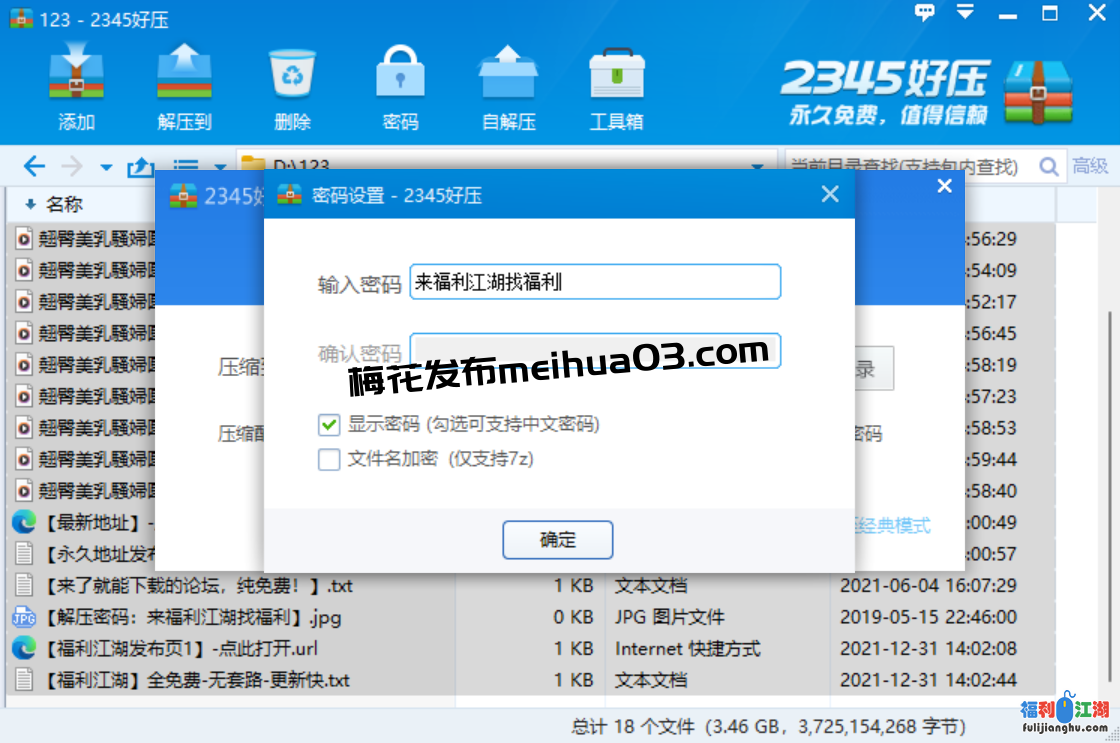Click the 2345好压 brand logo icon
The image size is (1120, 743).
point(1038,93)
